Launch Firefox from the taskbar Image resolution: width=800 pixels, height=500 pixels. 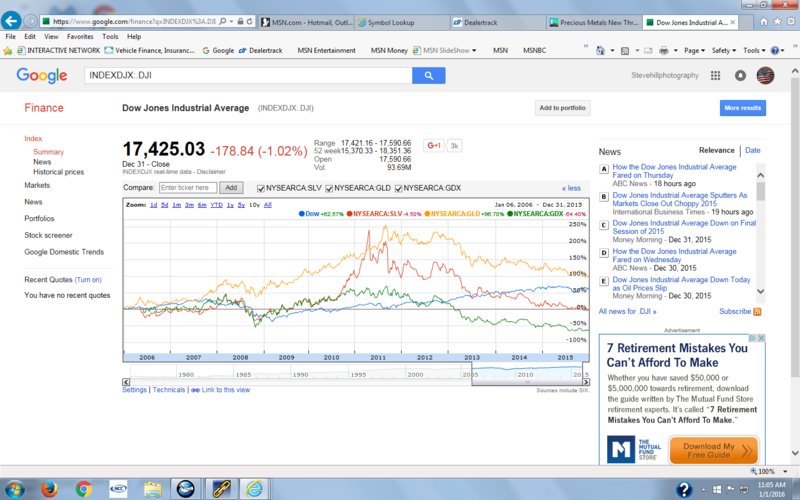pos(49,489)
